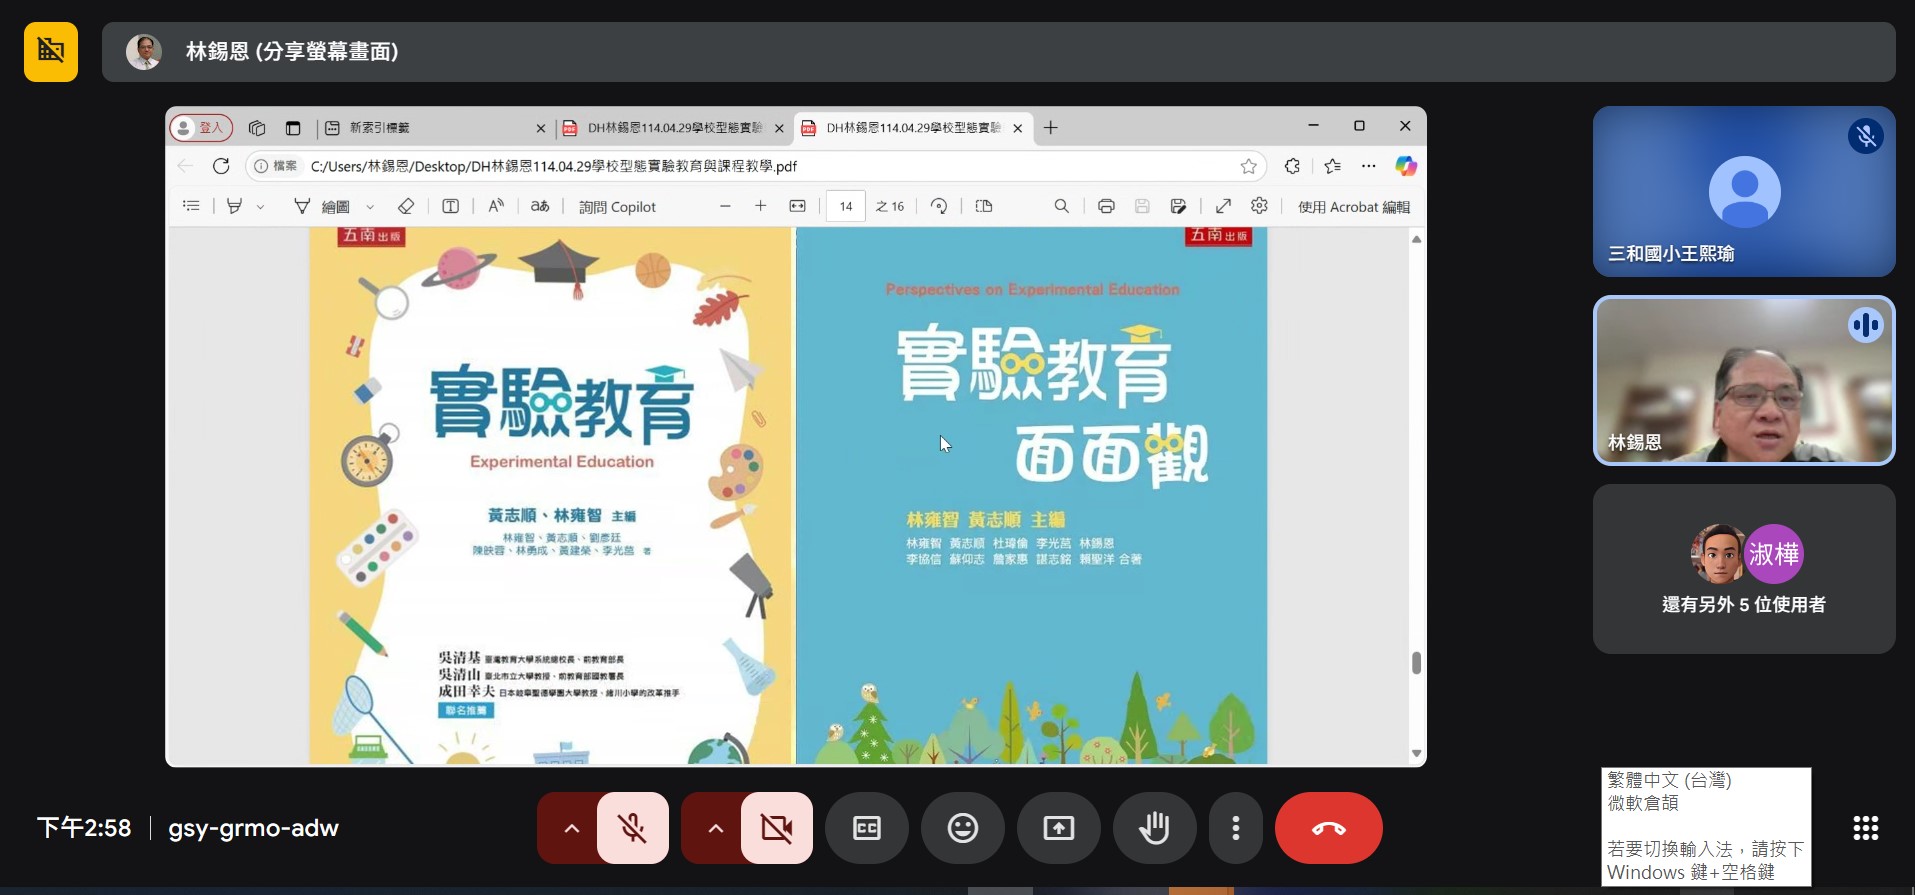Enter PDF full screen mode

coord(1223,206)
